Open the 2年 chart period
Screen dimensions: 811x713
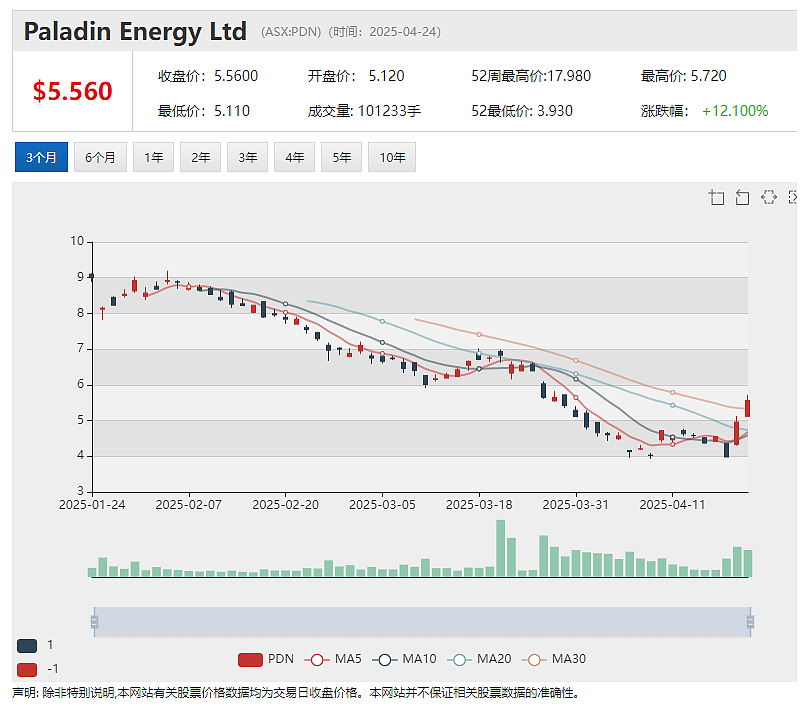point(201,157)
